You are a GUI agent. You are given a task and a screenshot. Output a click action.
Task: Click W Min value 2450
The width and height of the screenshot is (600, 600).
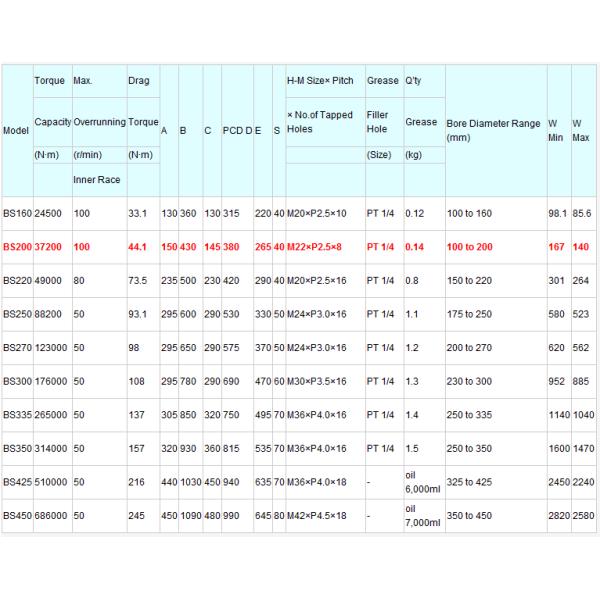pos(559,482)
